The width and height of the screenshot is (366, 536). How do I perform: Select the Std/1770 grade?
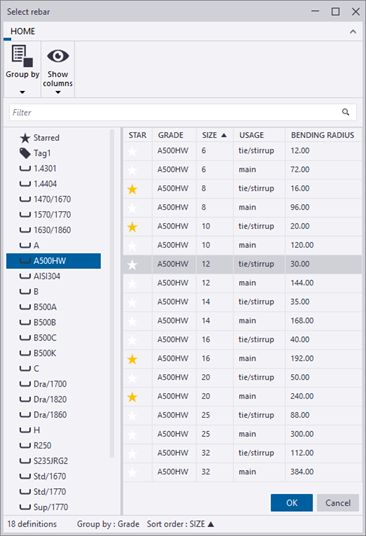pyautogui.click(x=43, y=492)
